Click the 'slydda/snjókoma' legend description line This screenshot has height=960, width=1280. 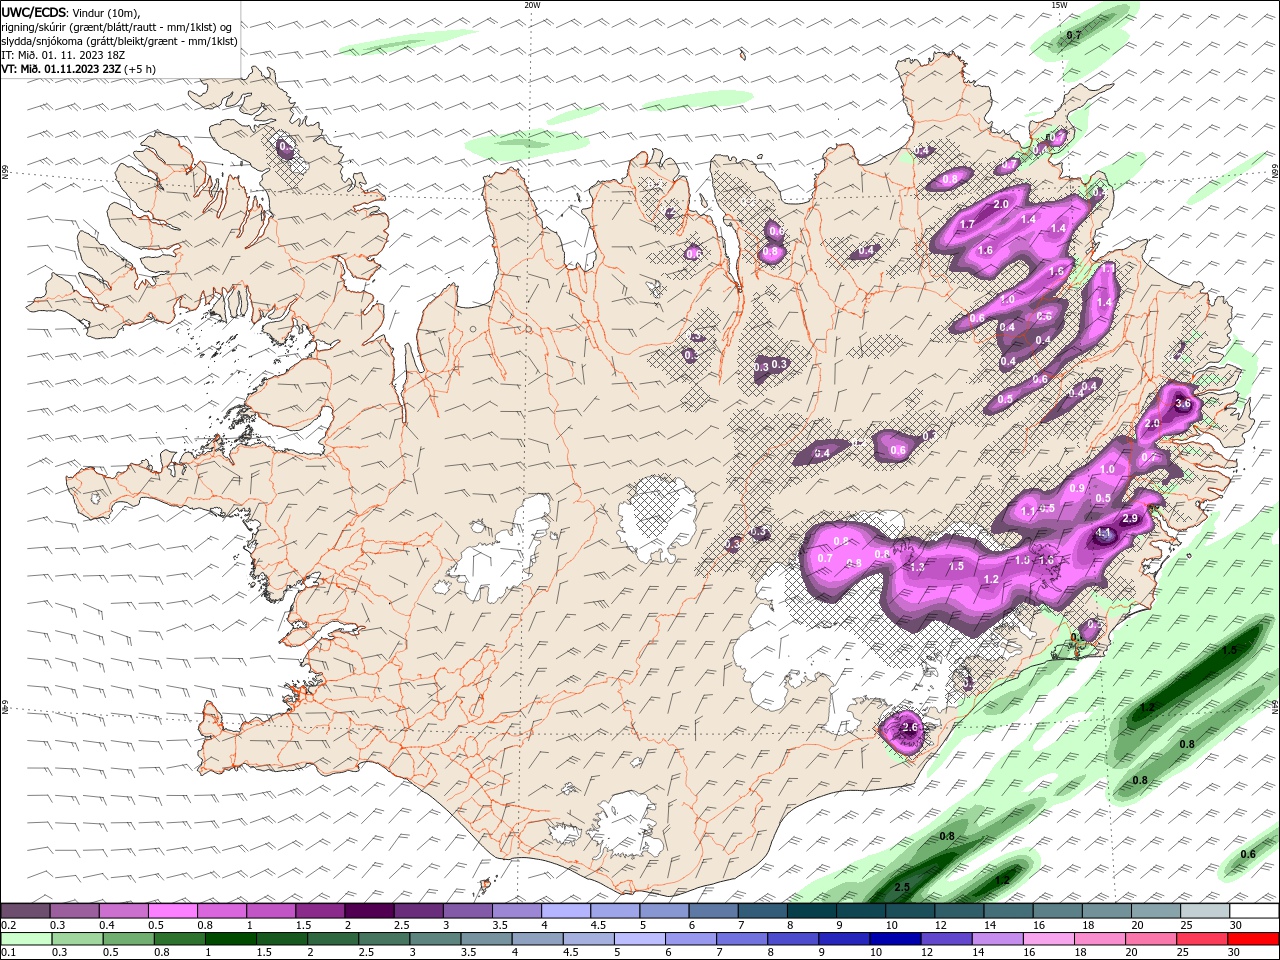coord(119,41)
